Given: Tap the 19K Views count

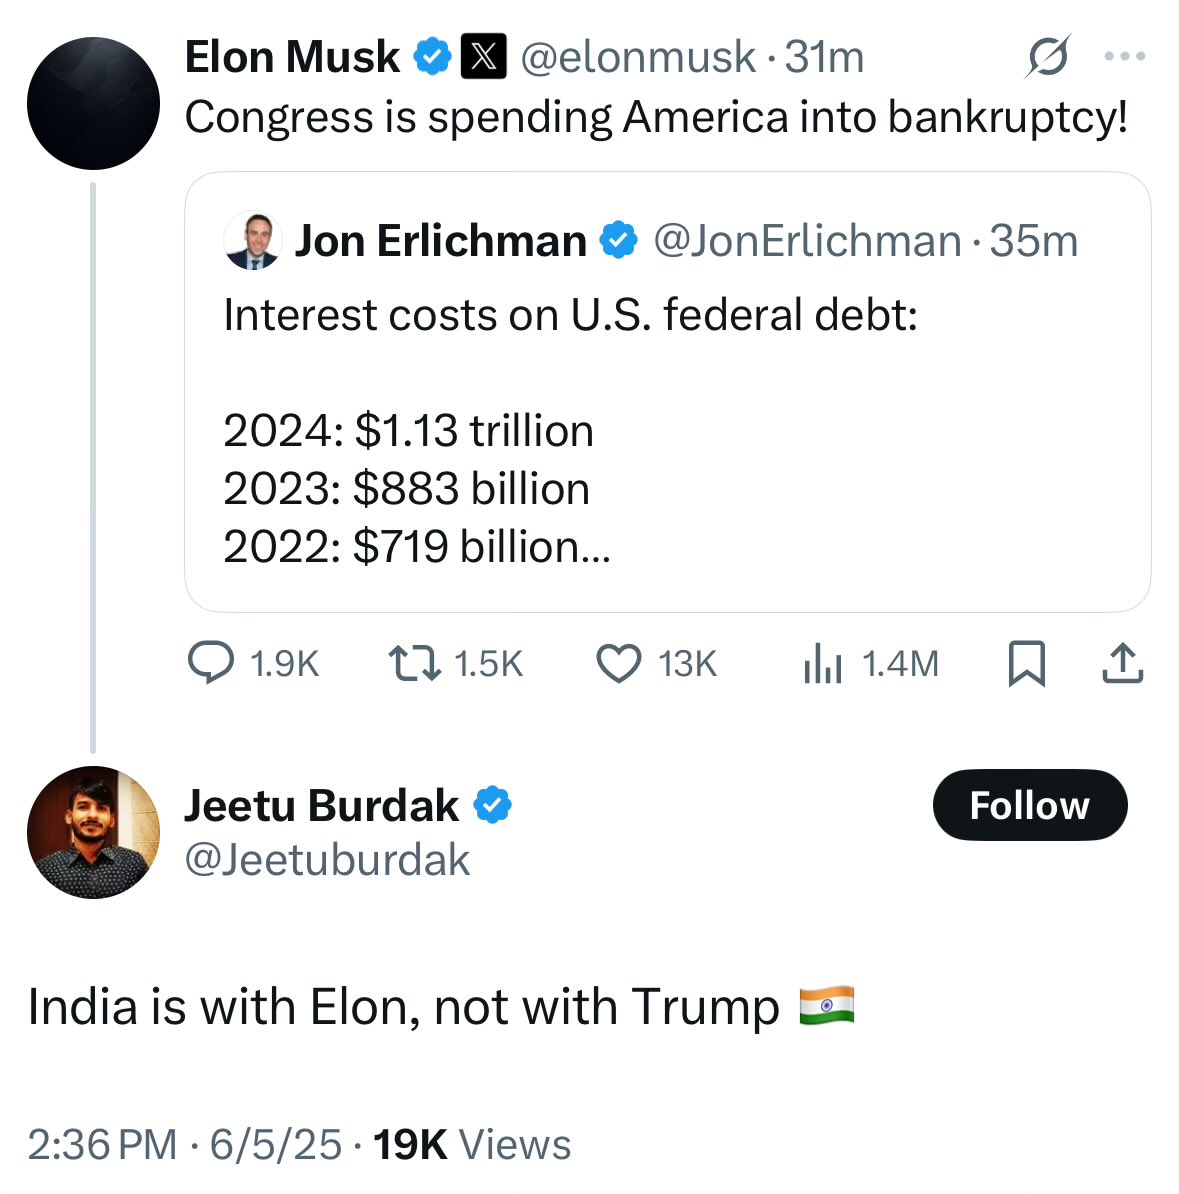Looking at the screenshot, I should 471,1145.
